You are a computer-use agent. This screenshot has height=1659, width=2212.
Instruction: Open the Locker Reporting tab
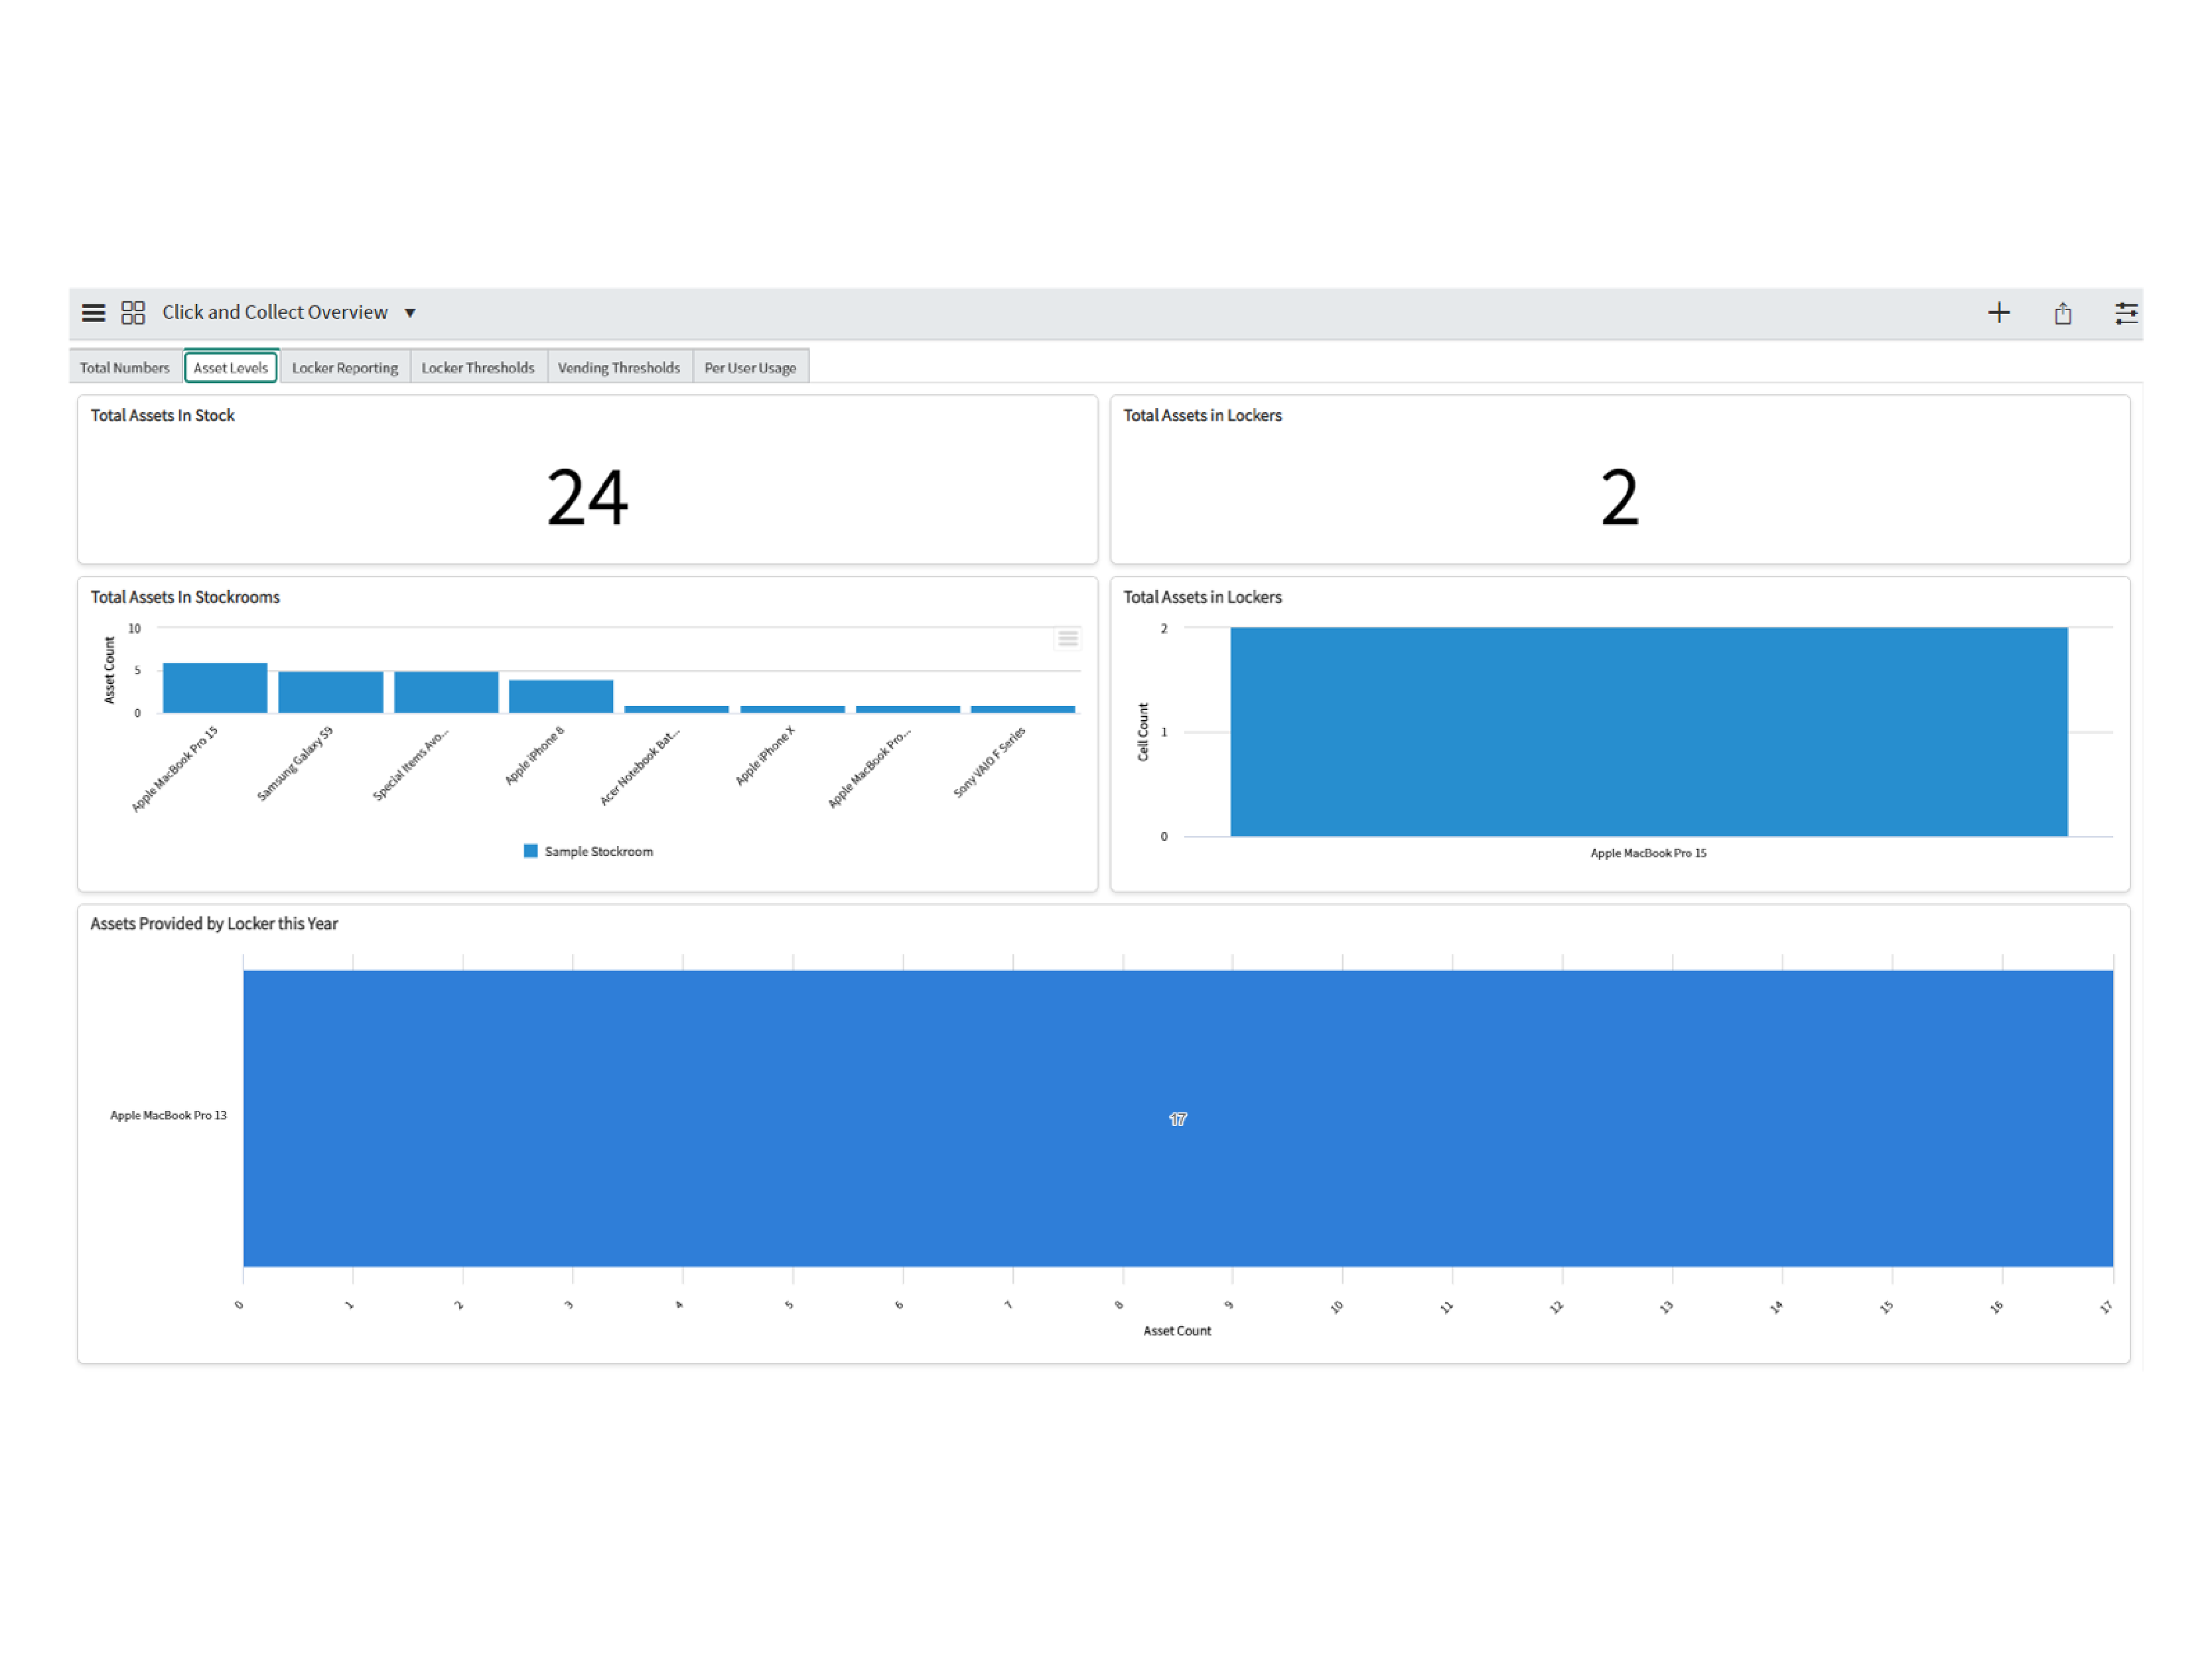point(345,367)
